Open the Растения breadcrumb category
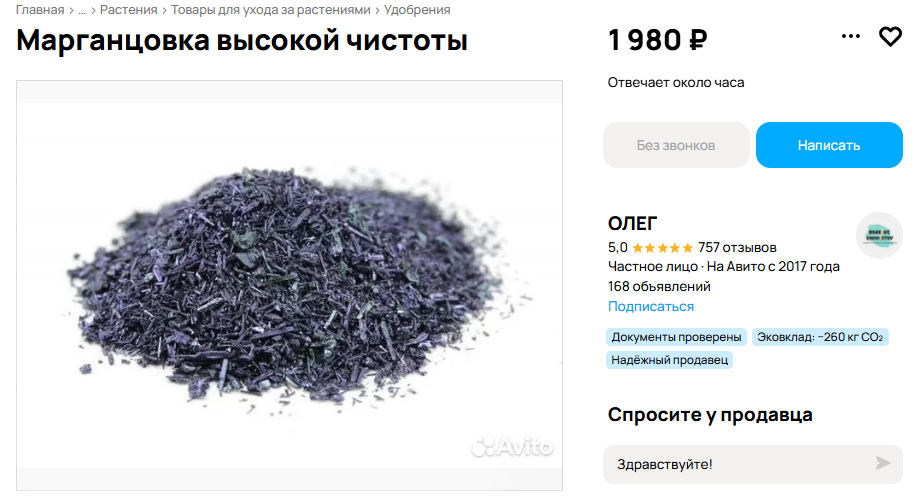Screen dimensions: 914x496 coord(128,10)
